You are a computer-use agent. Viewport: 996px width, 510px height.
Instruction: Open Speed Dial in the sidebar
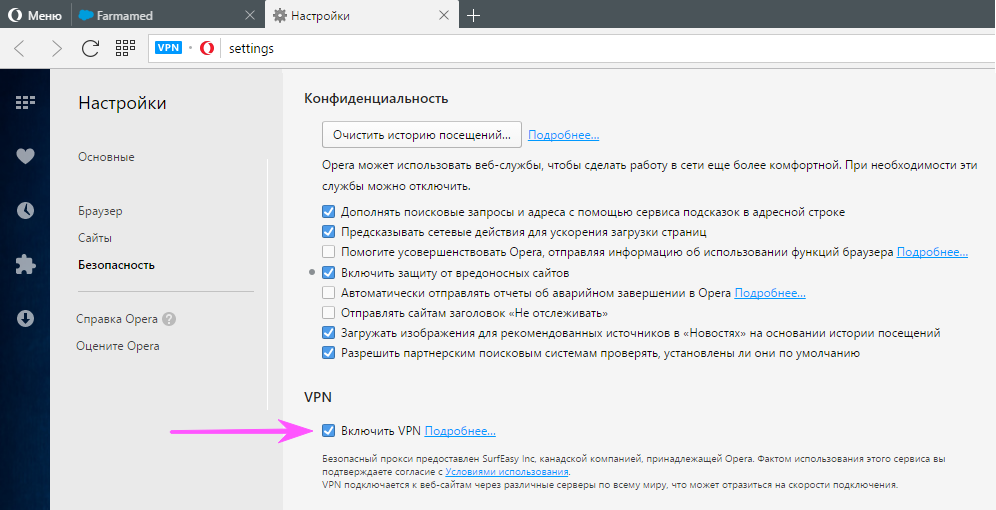25,102
